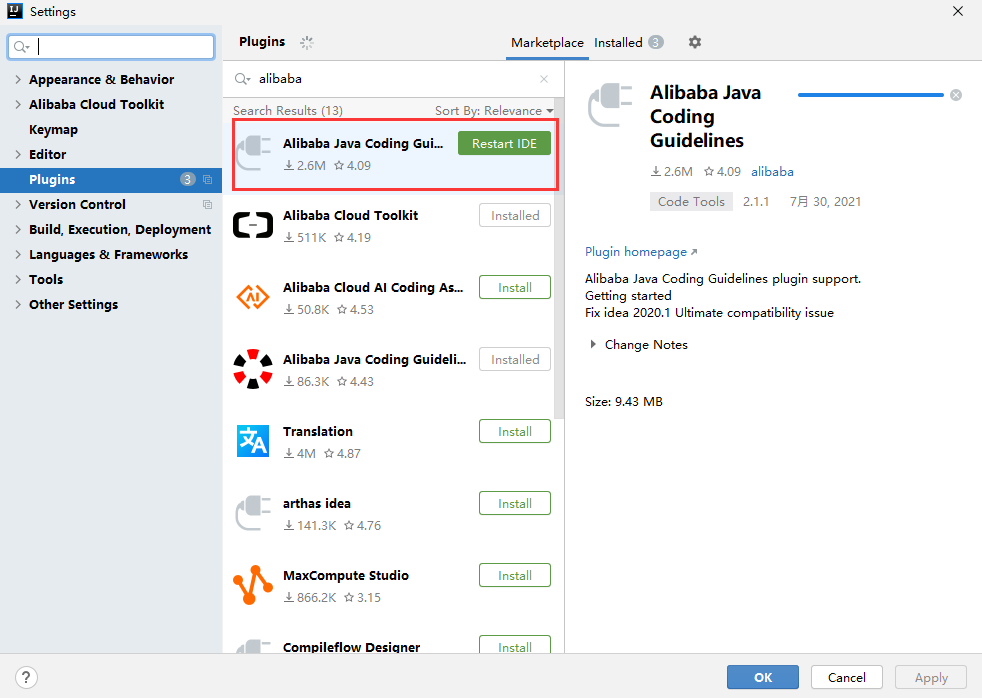Cancel the plugin download progress
Image resolution: width=982 pixels, height=698 pixels.
coord(956,95)
